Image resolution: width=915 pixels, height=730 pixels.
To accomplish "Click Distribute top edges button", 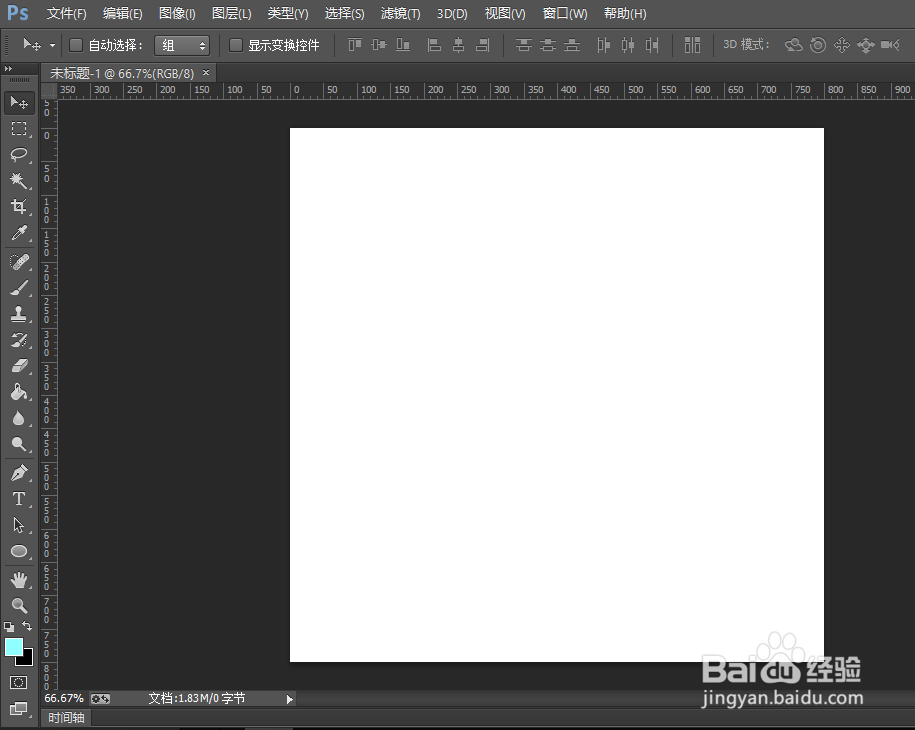I will pyautogui.click(x=523, y=45).
